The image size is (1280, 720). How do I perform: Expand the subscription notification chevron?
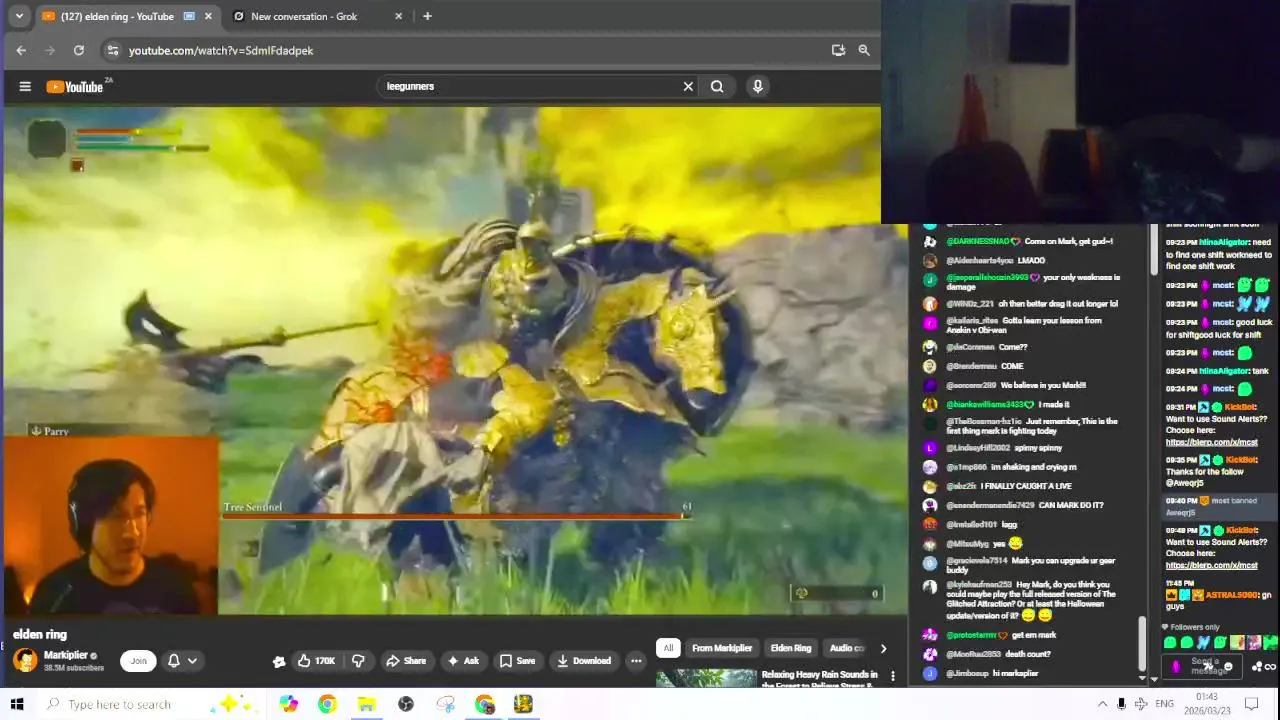click(x=192, y=660)
